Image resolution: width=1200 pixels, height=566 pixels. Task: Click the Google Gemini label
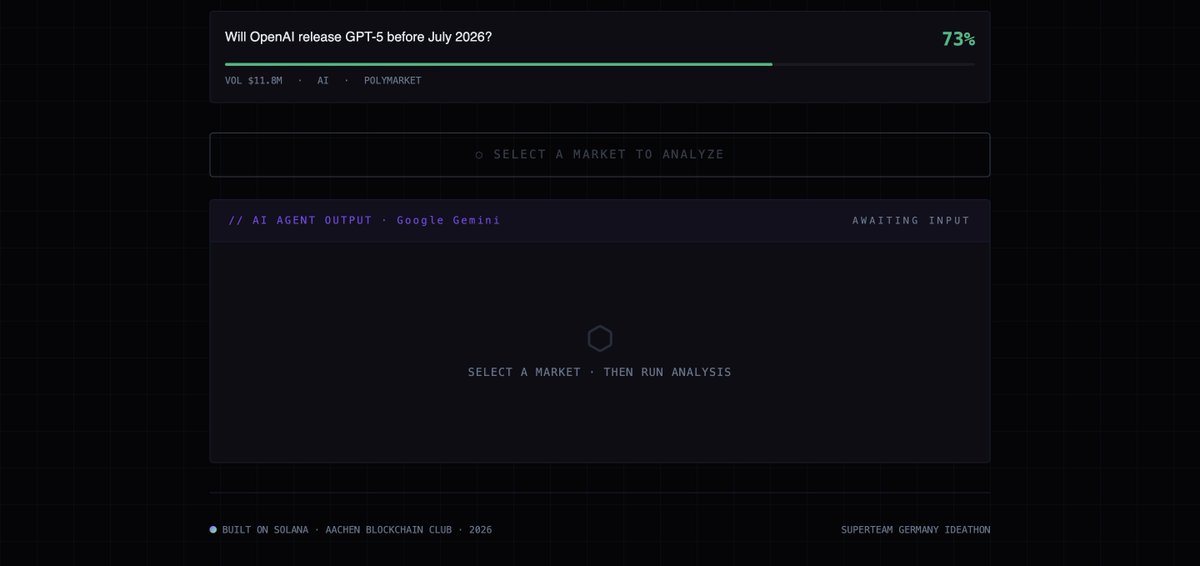click(448, 220)
